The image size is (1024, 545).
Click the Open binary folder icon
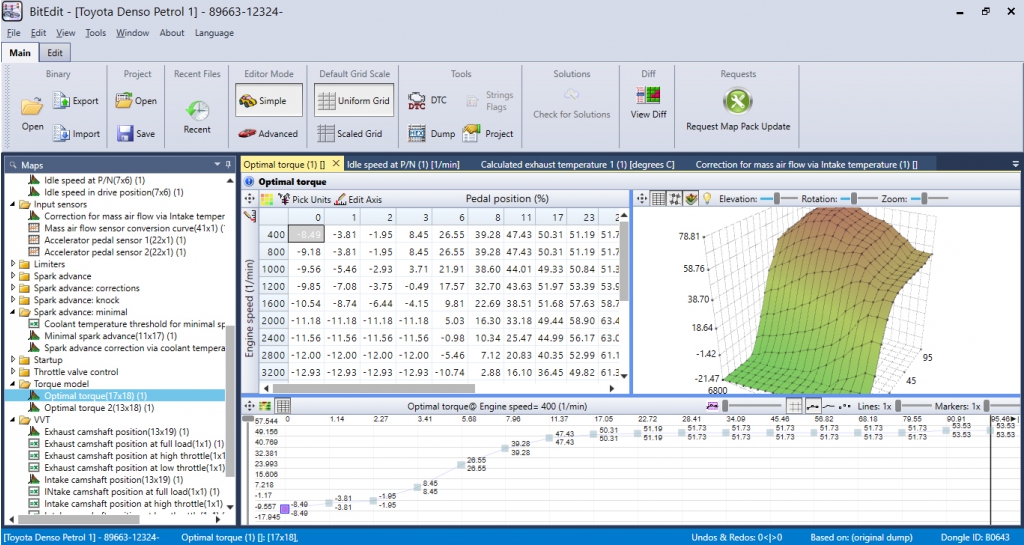coord(32,106)
